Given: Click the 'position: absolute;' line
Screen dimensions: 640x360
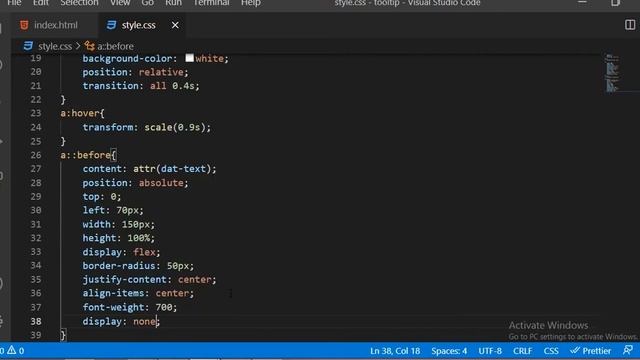Looking at the screenshot, I should (x=135, y=183).
